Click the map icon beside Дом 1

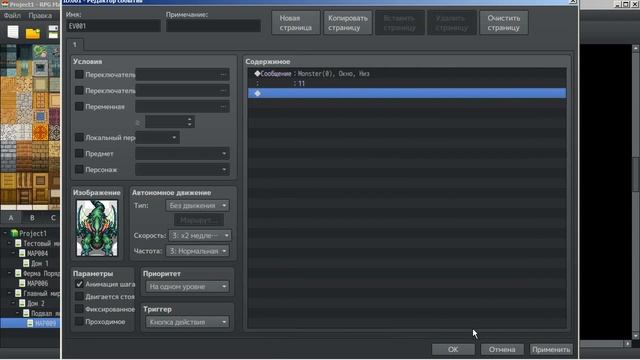coord(27,263)
